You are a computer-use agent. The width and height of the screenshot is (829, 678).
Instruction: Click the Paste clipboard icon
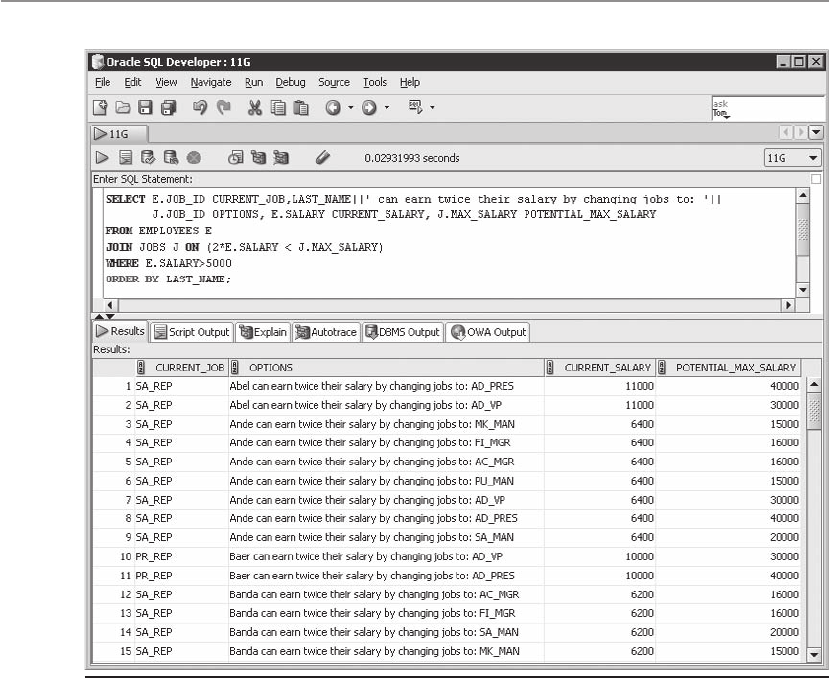[301, 107]
